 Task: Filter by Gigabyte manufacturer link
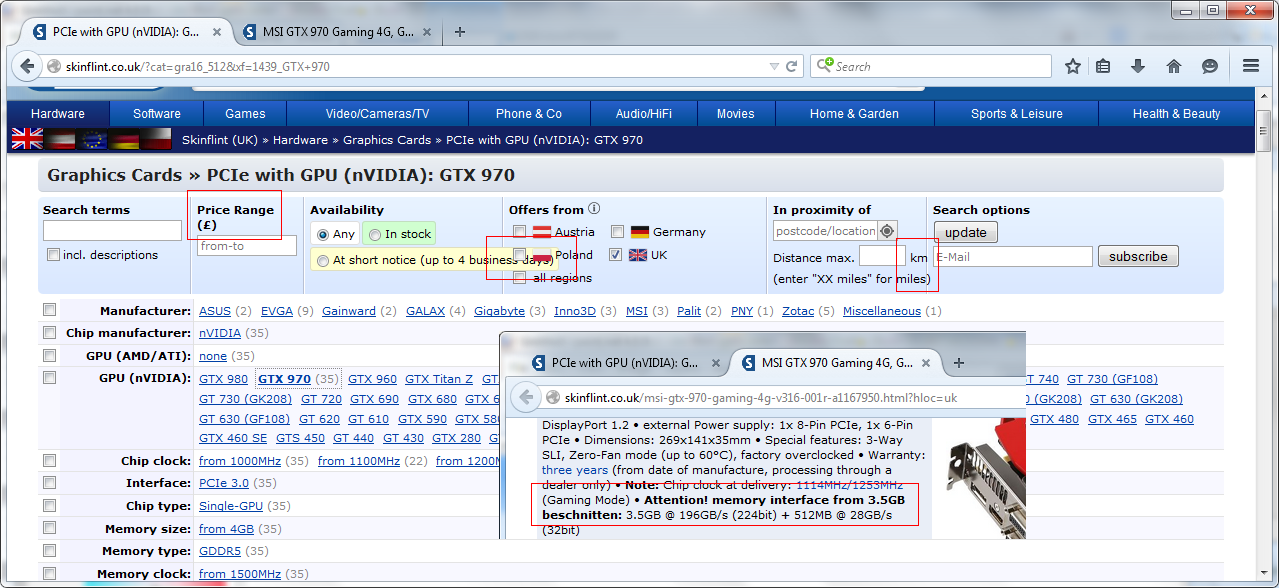click(500, 311)
